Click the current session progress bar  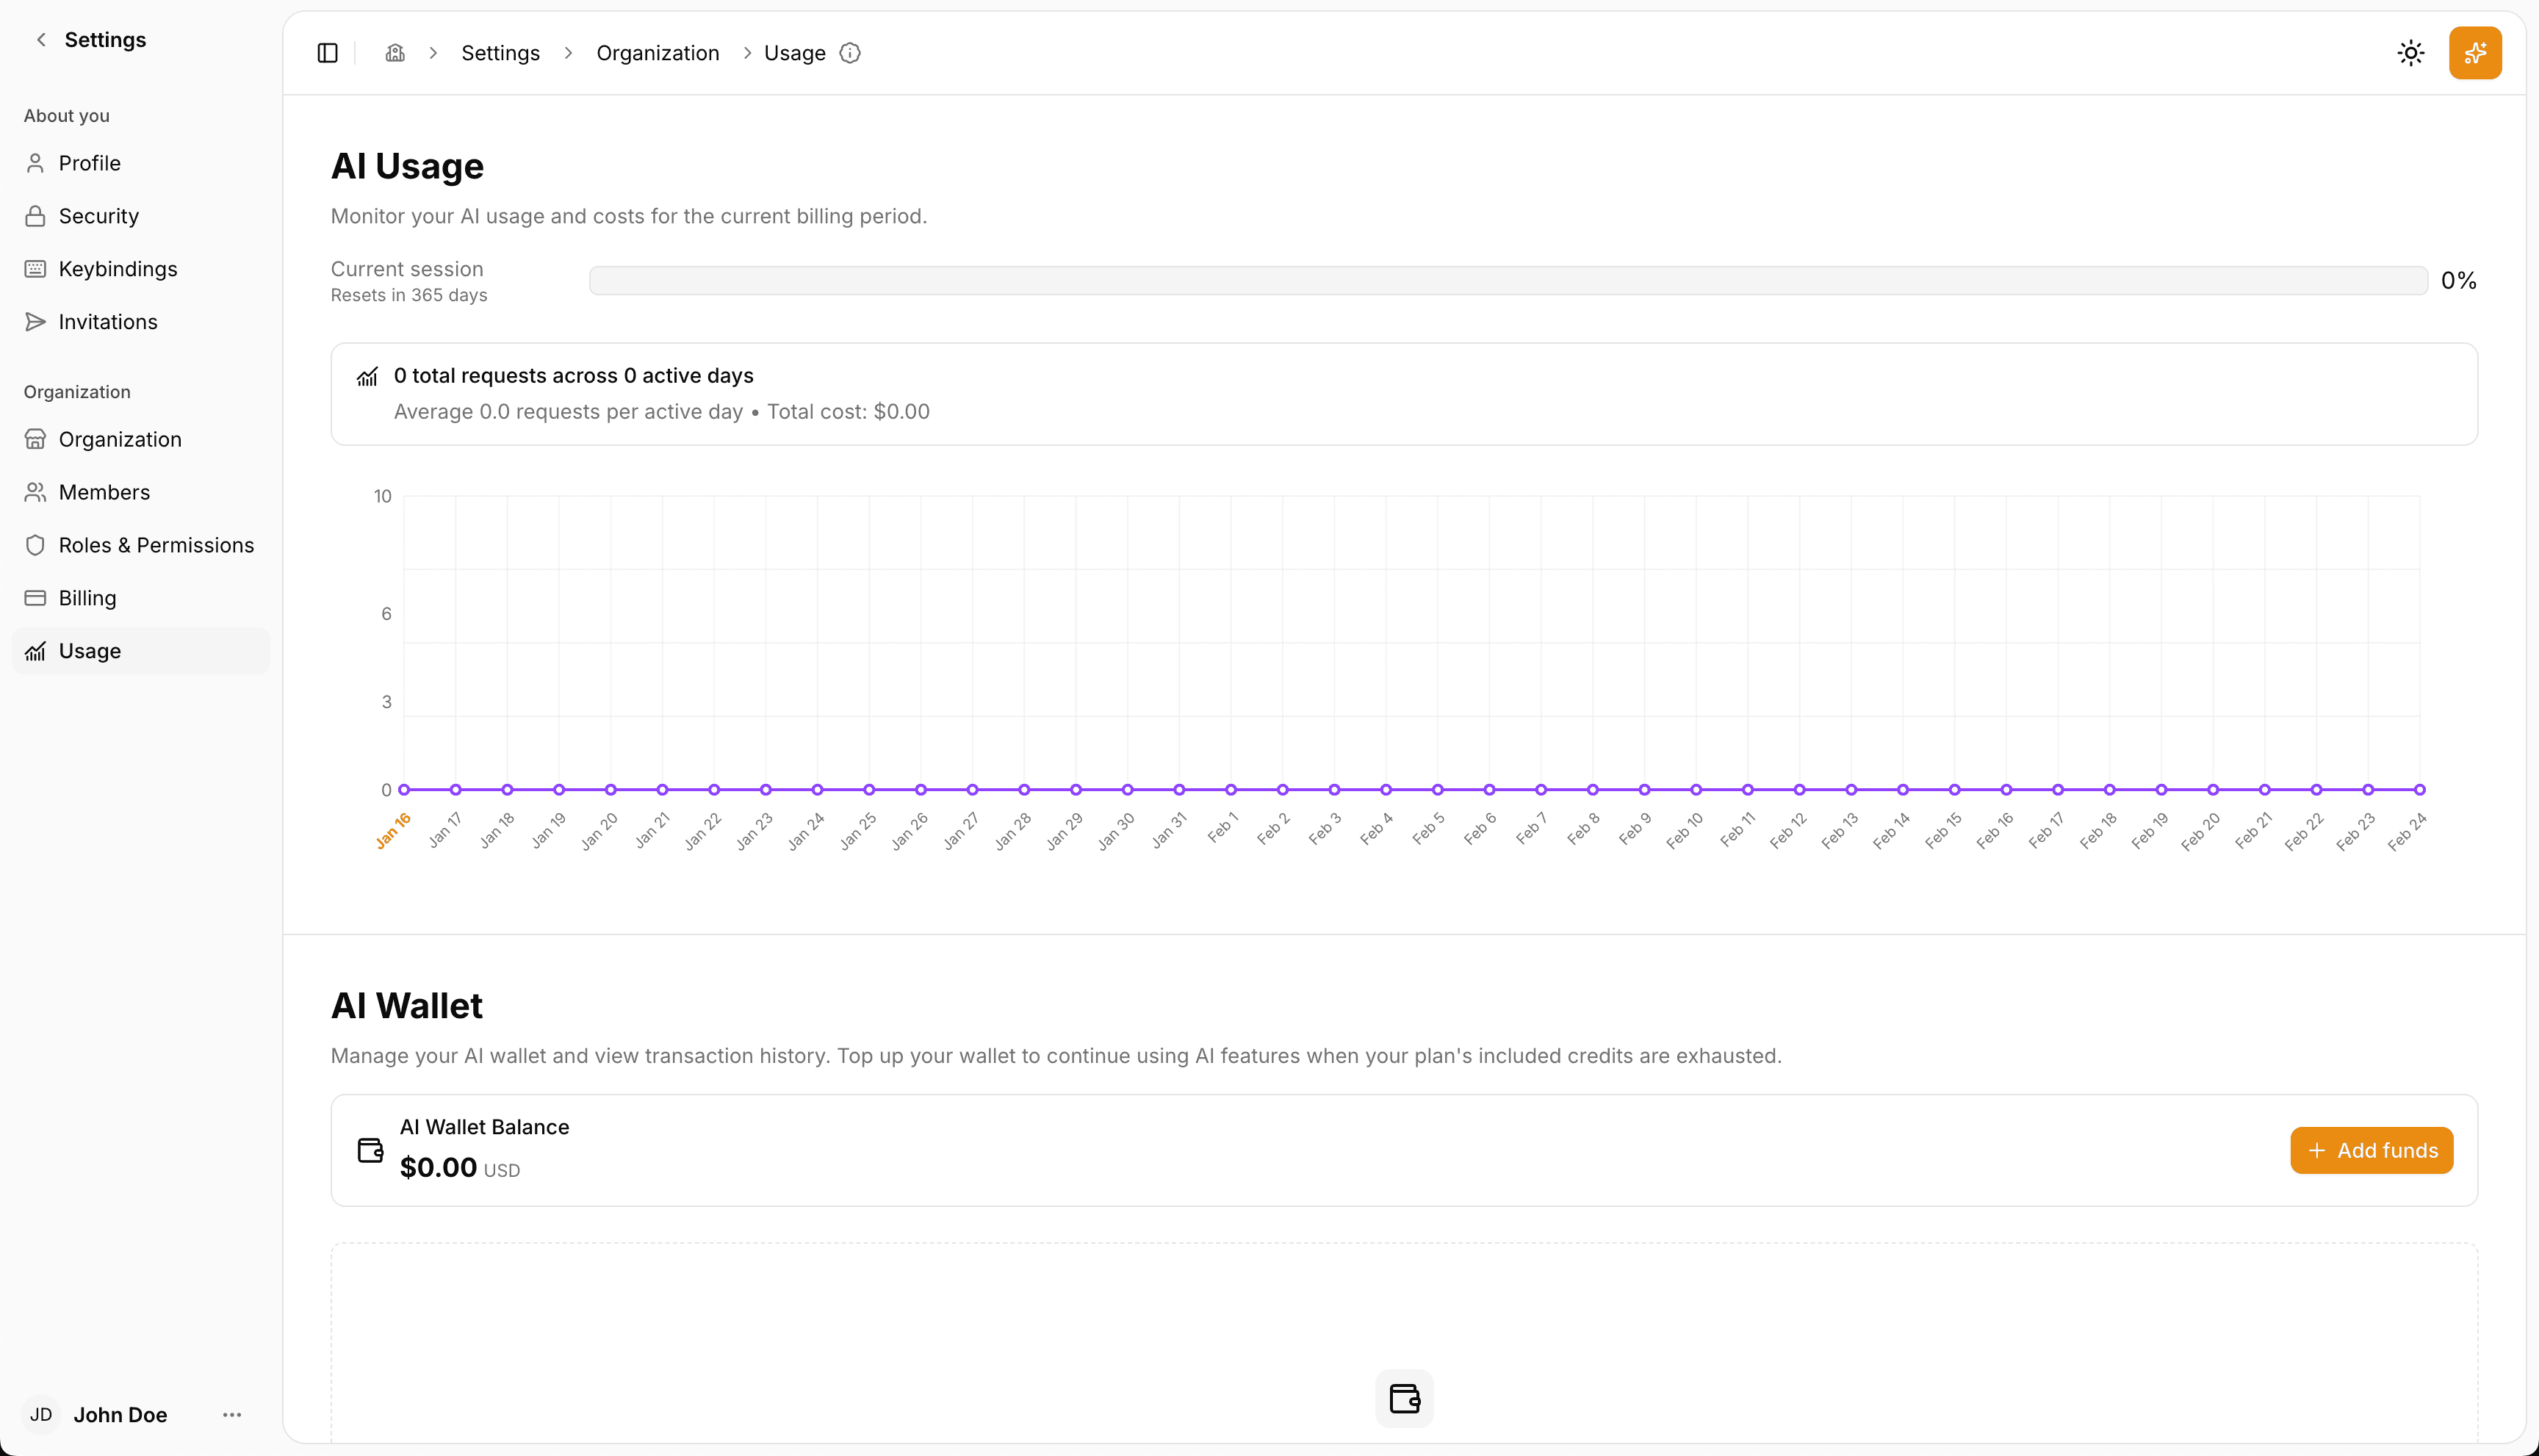(x=1508, y=280)
